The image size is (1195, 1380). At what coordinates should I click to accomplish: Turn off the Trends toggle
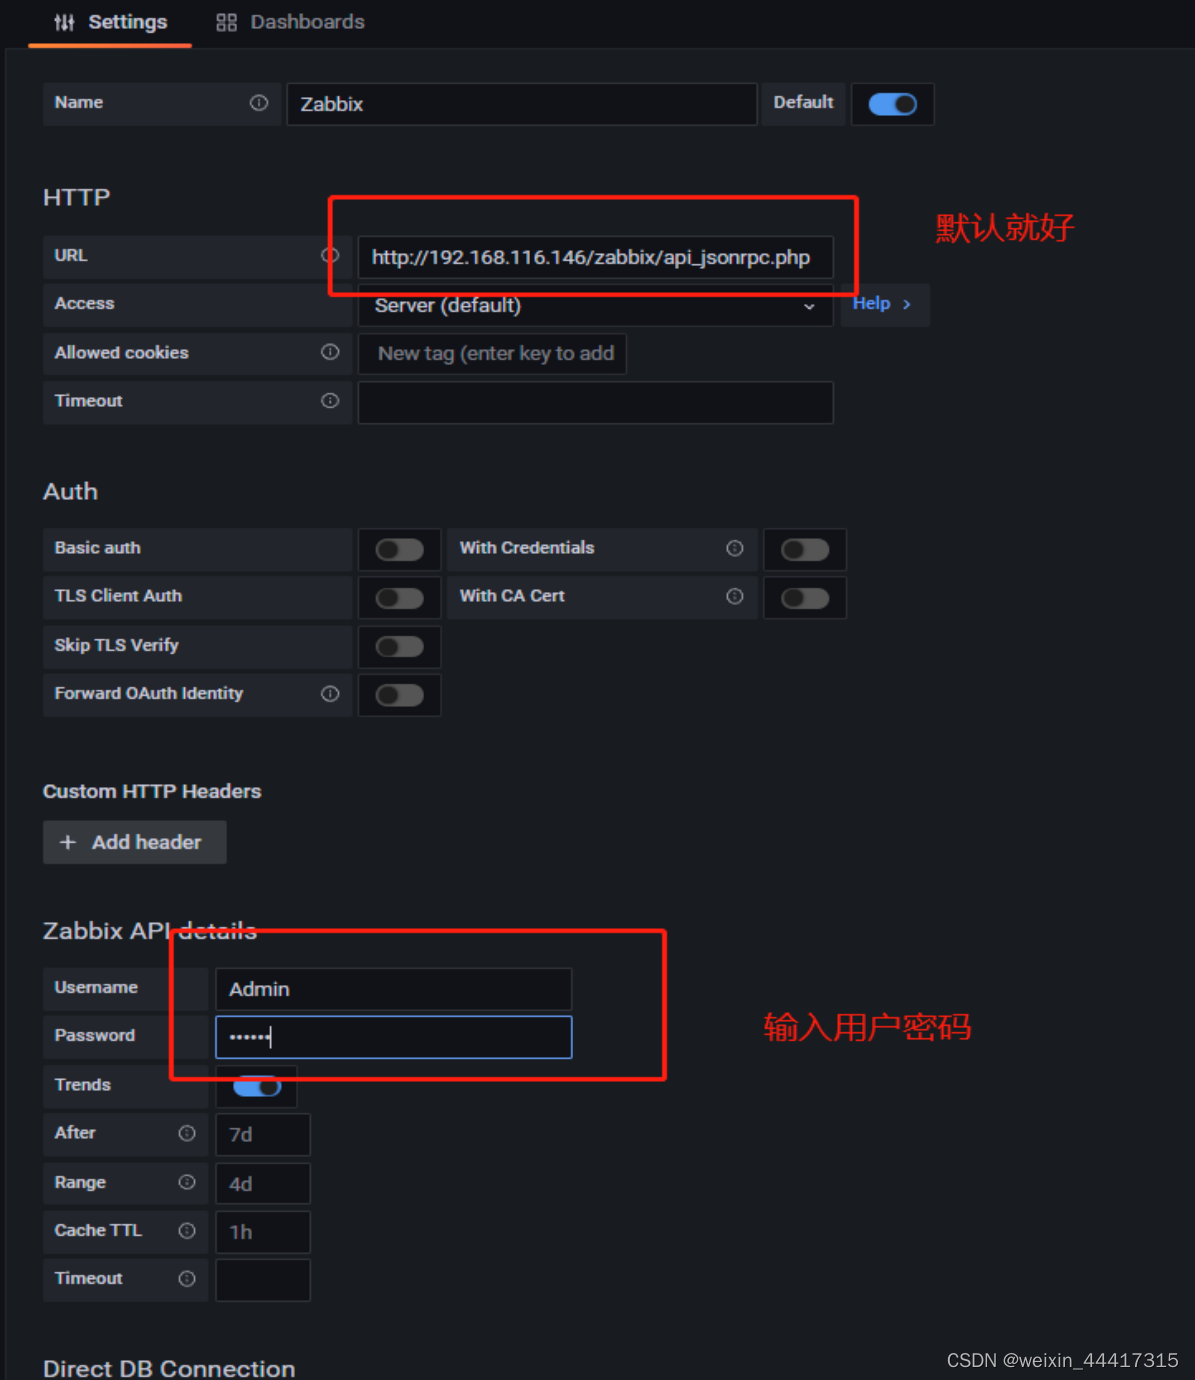[x=256, y=1085]
